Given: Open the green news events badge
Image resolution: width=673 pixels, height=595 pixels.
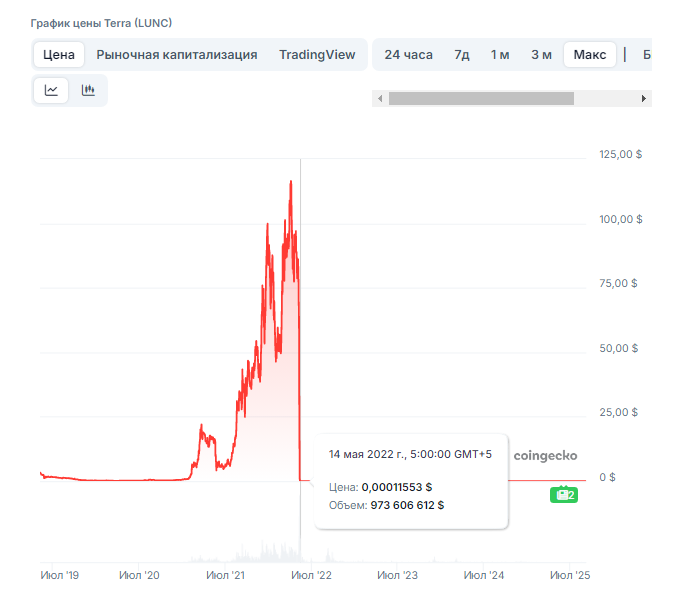Looking at the screenshot, I should click(x=564, y=495).
